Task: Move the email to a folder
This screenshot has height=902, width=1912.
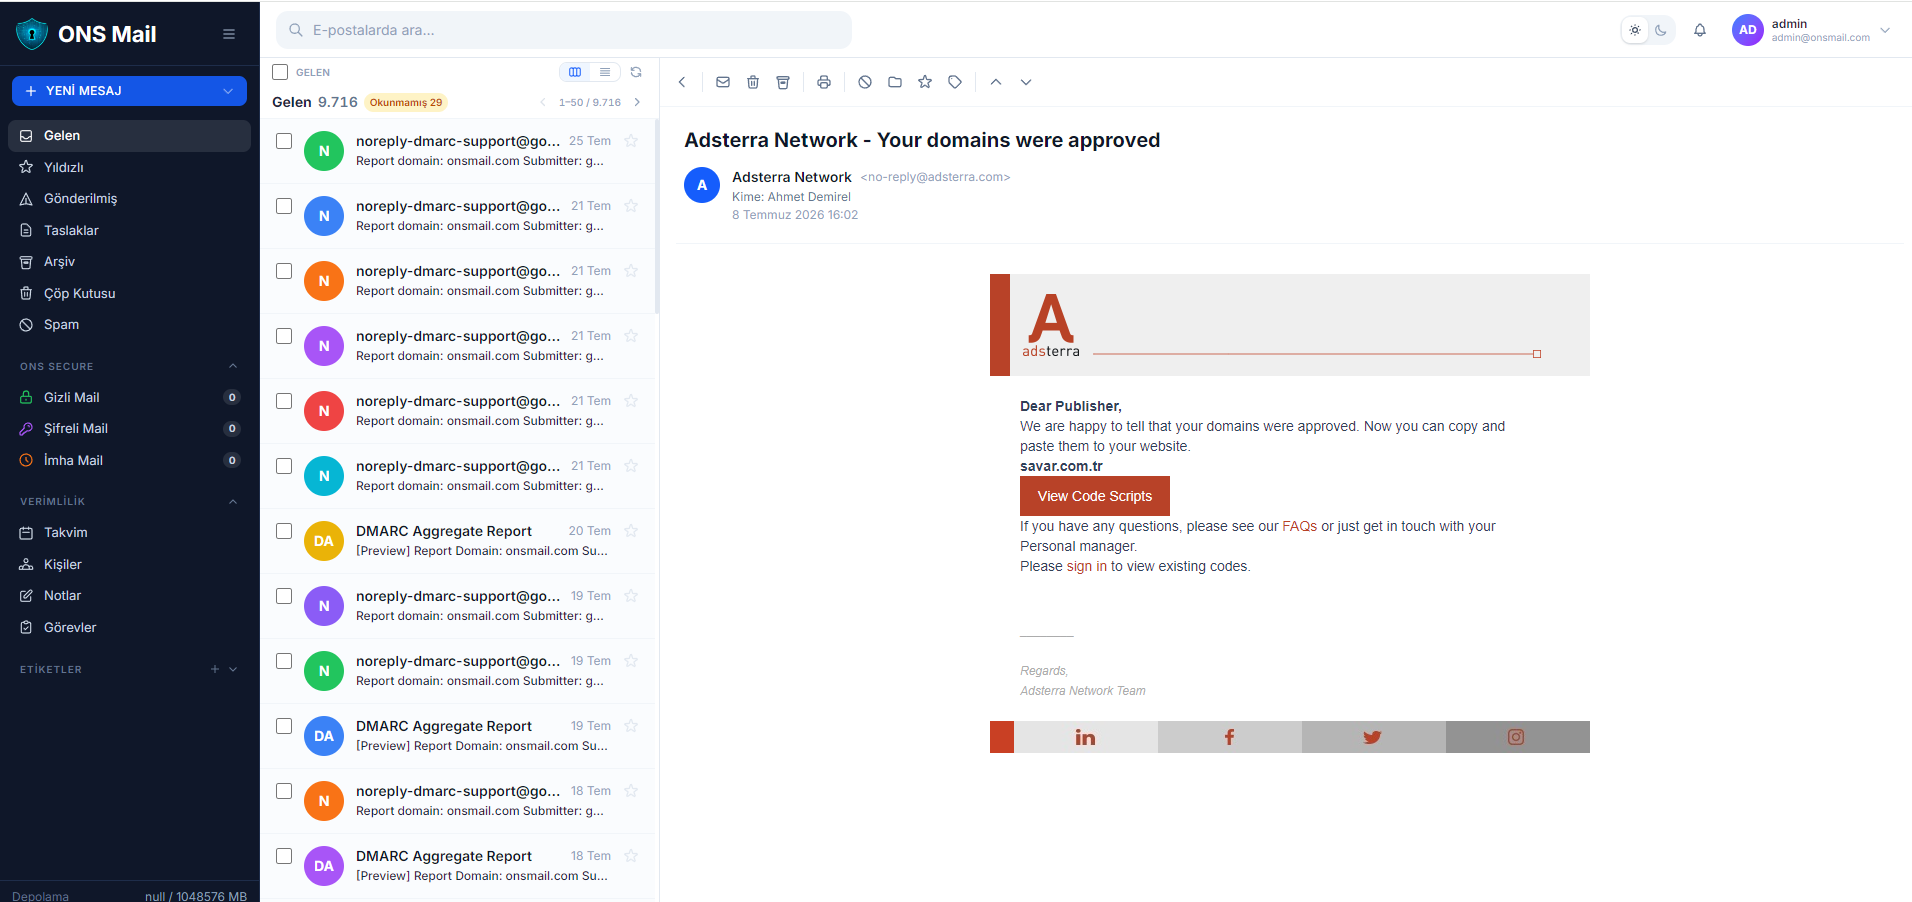Action: 895,82
